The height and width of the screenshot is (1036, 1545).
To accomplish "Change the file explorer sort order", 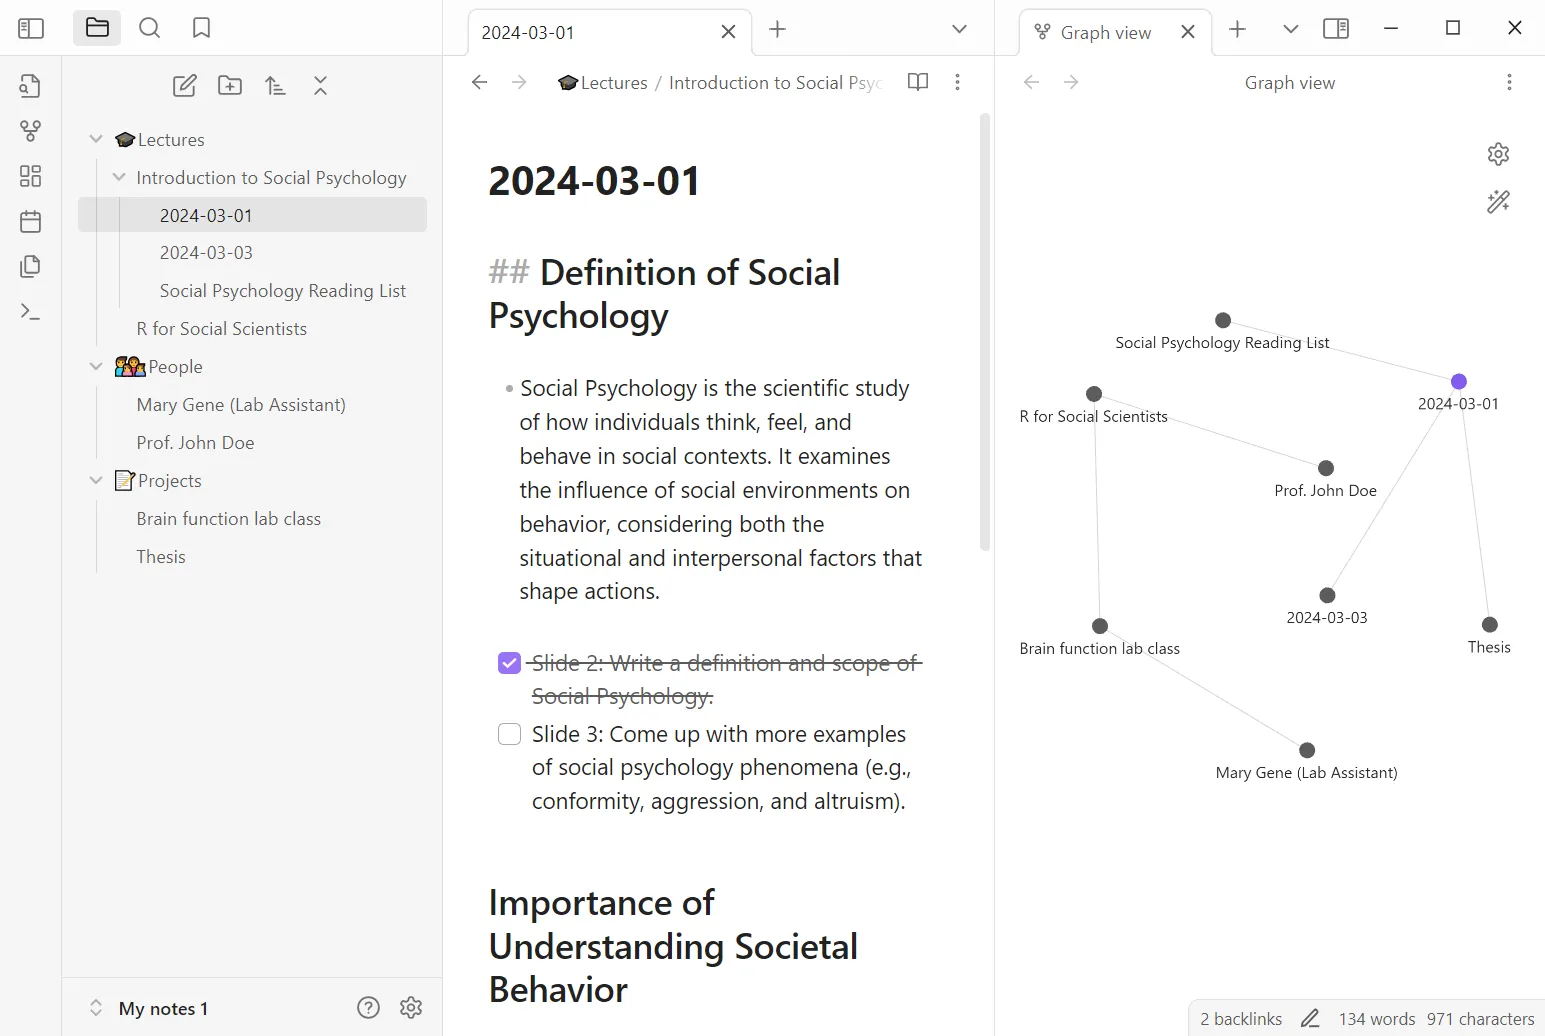I will point(275,86).
